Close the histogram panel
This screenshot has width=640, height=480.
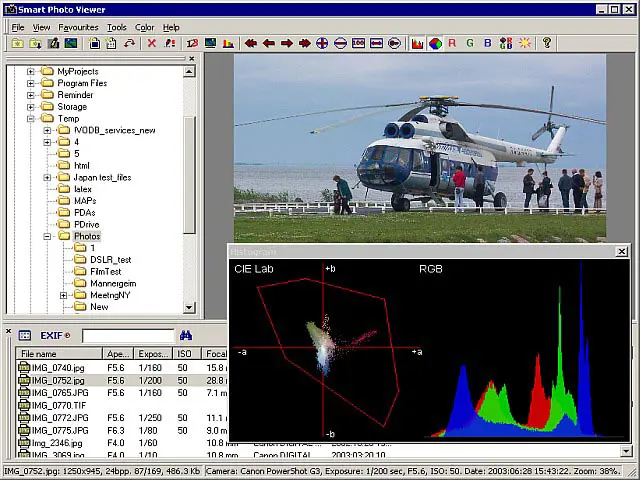click(x=621, y=252)
